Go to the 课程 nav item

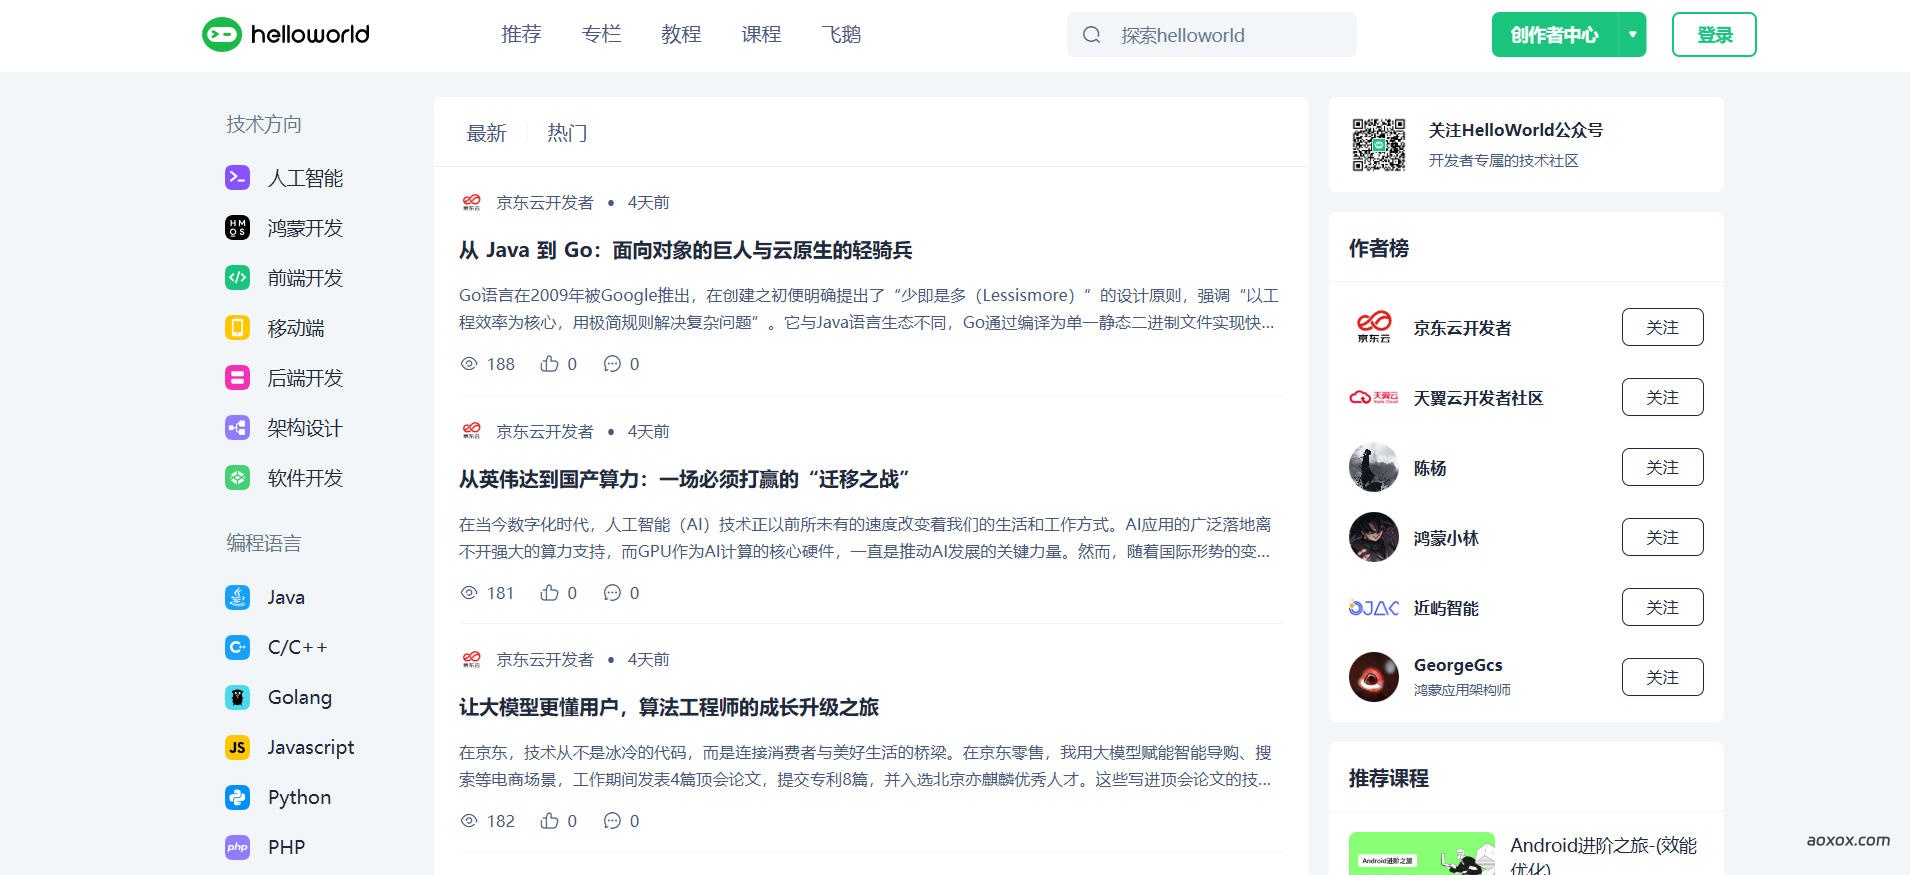click(x=761, y=35)
